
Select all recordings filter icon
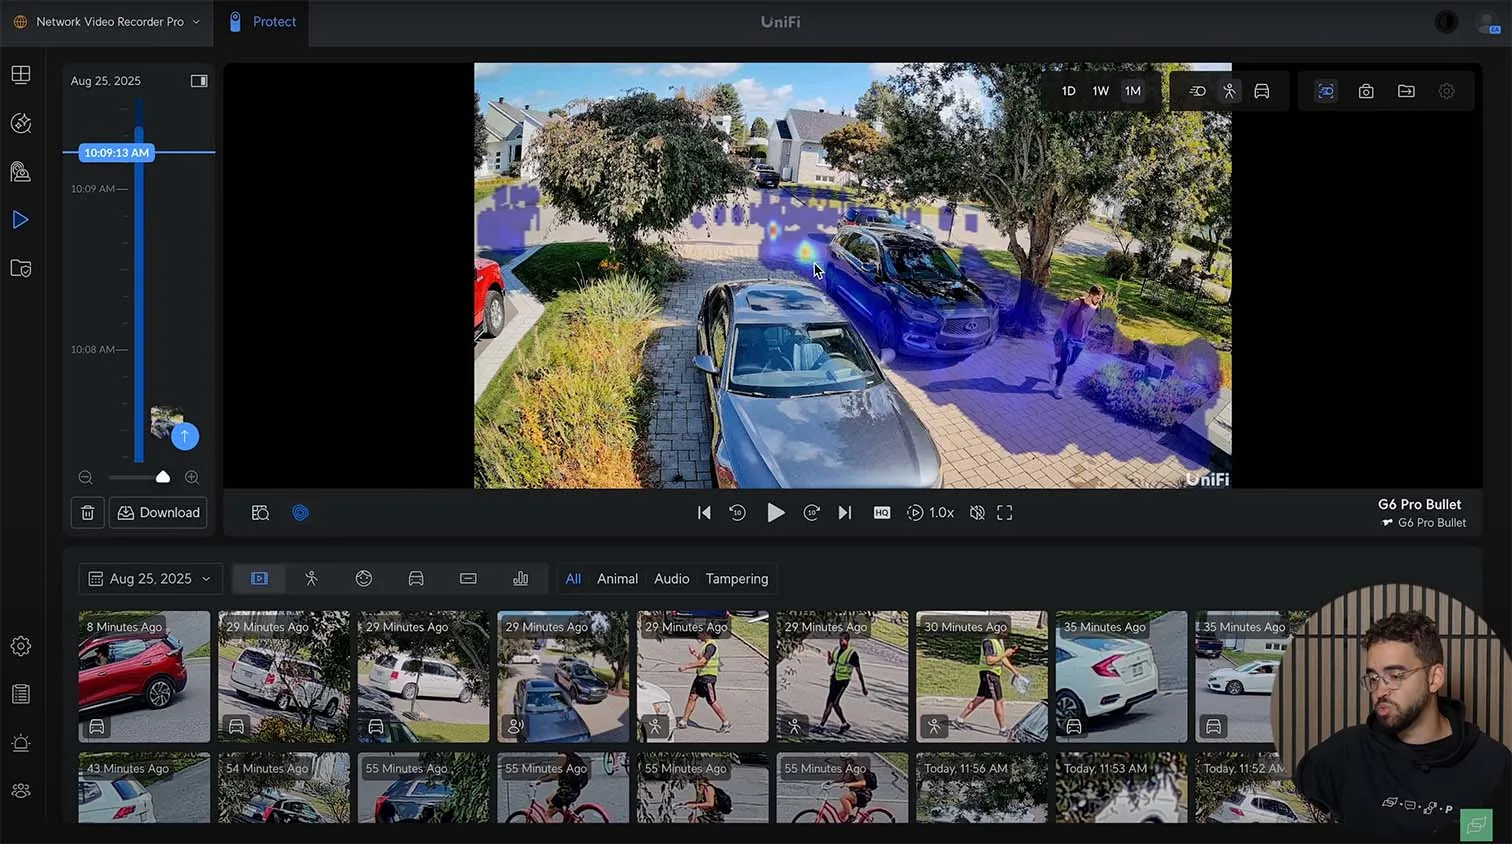click(259, 579)
